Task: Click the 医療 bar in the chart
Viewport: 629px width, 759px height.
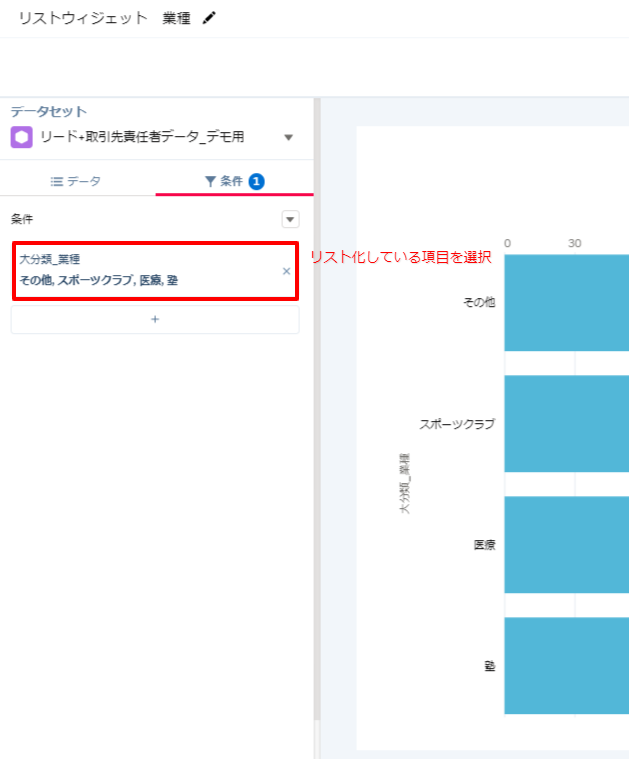Action: coord(566,544)
